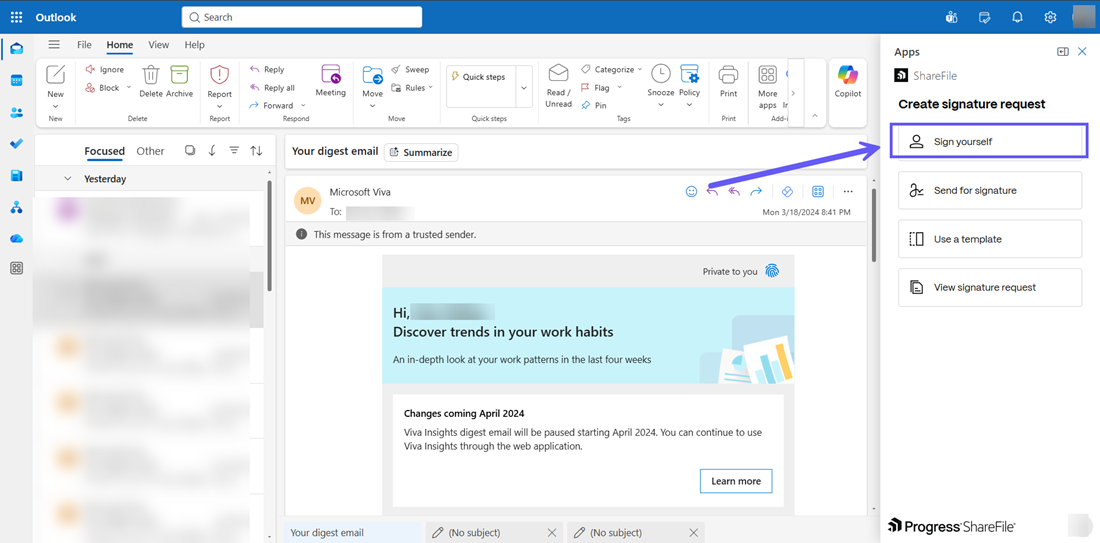Open the Help ribbon tab
The image size is (1100, 543).
click(194, 45)
